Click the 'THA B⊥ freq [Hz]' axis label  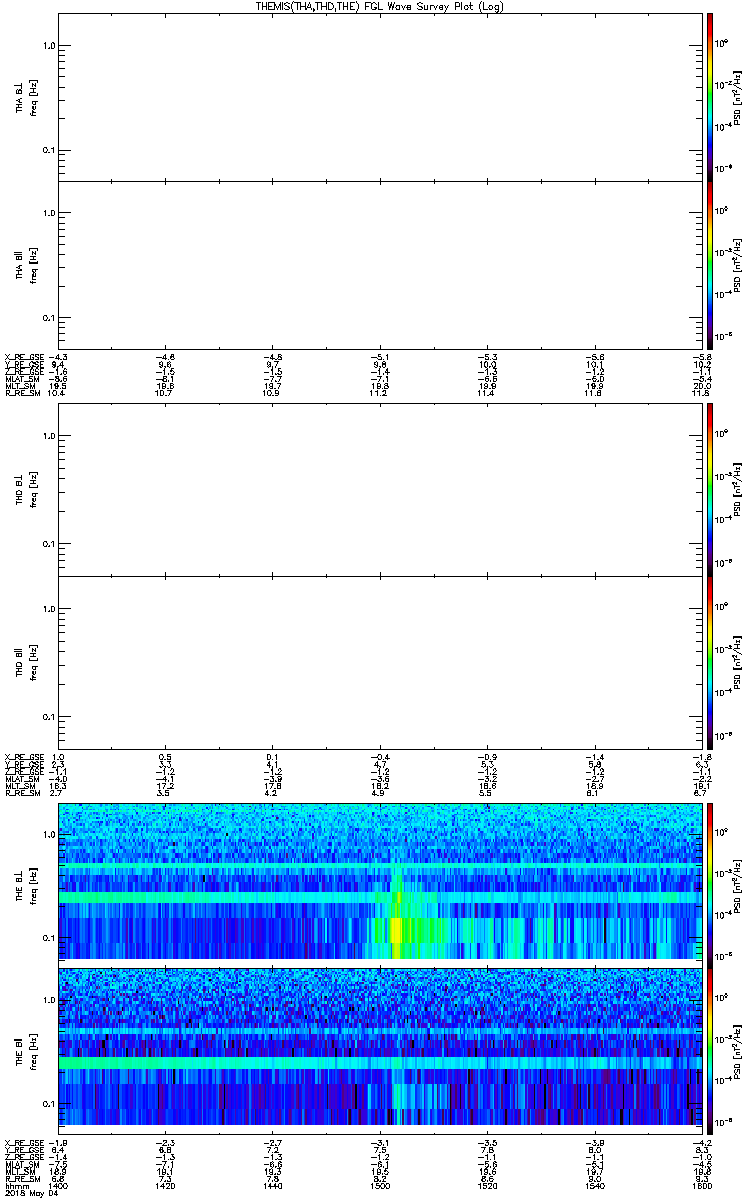[x=26, y=96]
